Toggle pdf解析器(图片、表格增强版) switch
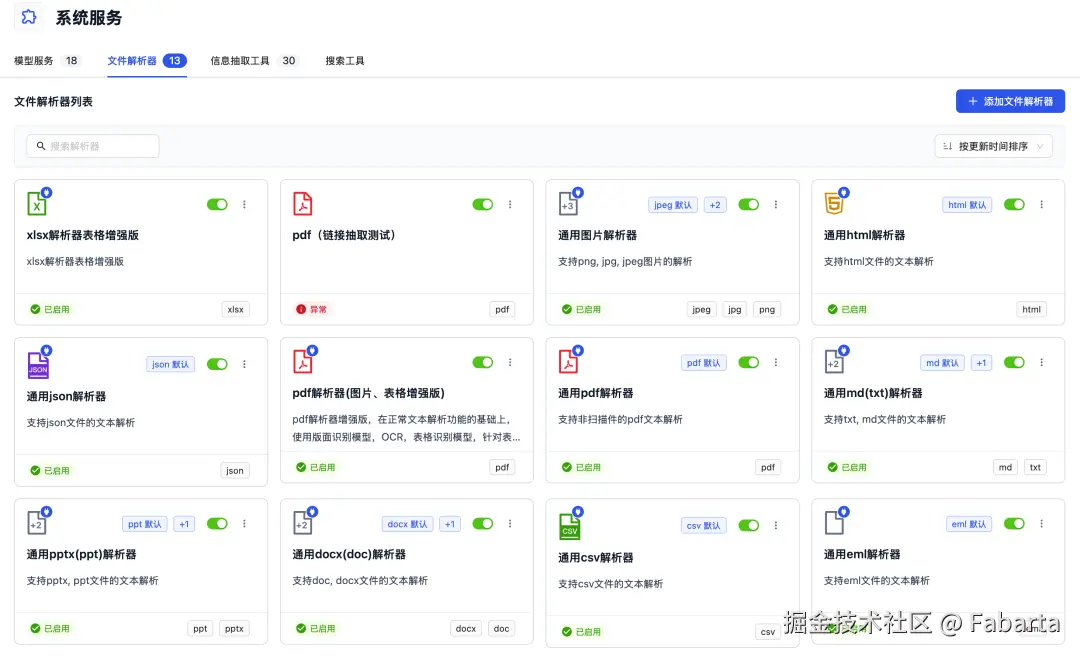Viewport: 1080px width, 656px height. pos(483,362)
